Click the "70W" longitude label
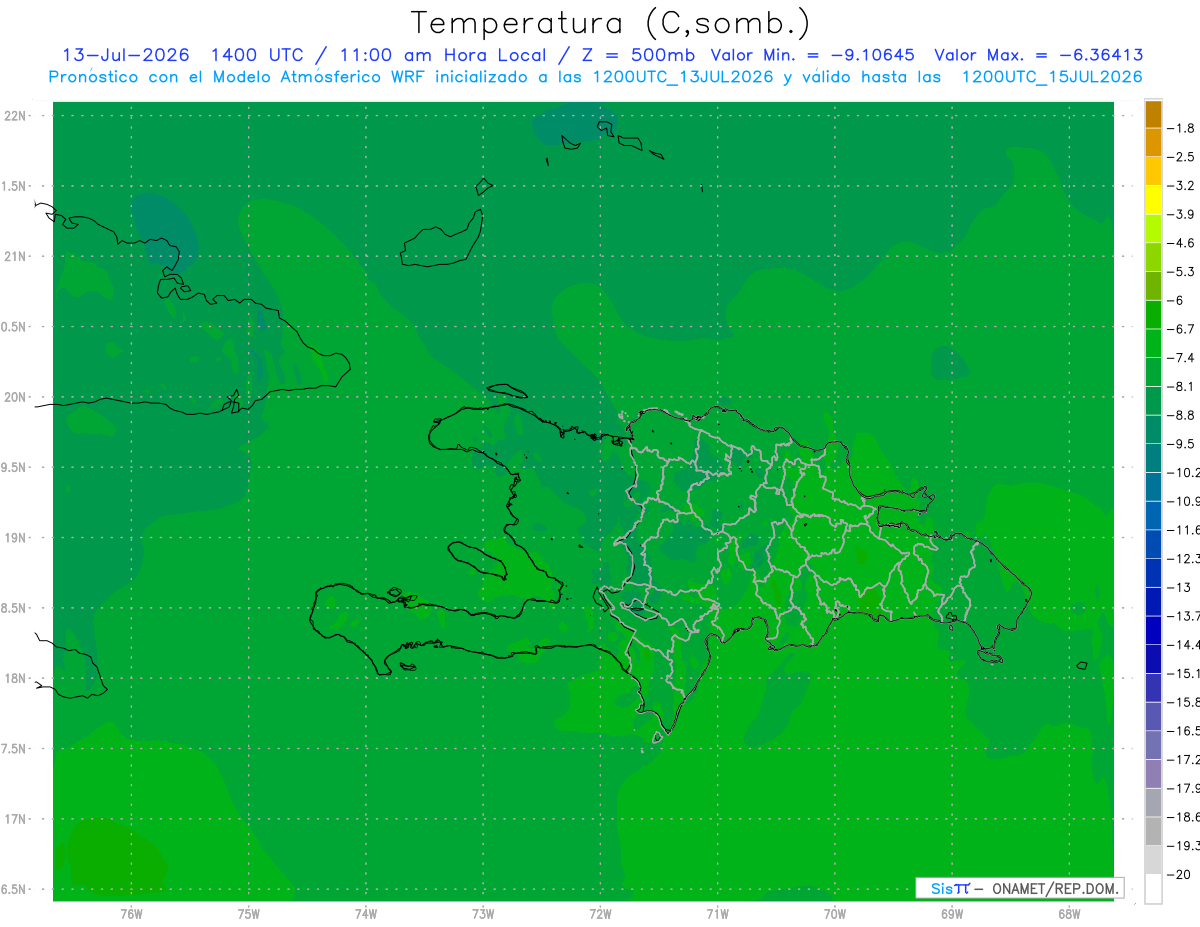 coord(835,914)
